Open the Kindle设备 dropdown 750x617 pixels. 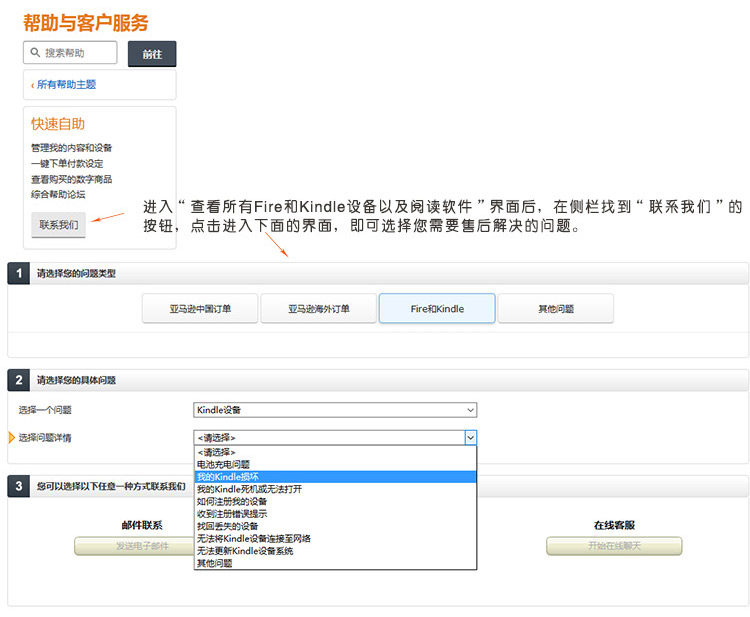point(335,410)
